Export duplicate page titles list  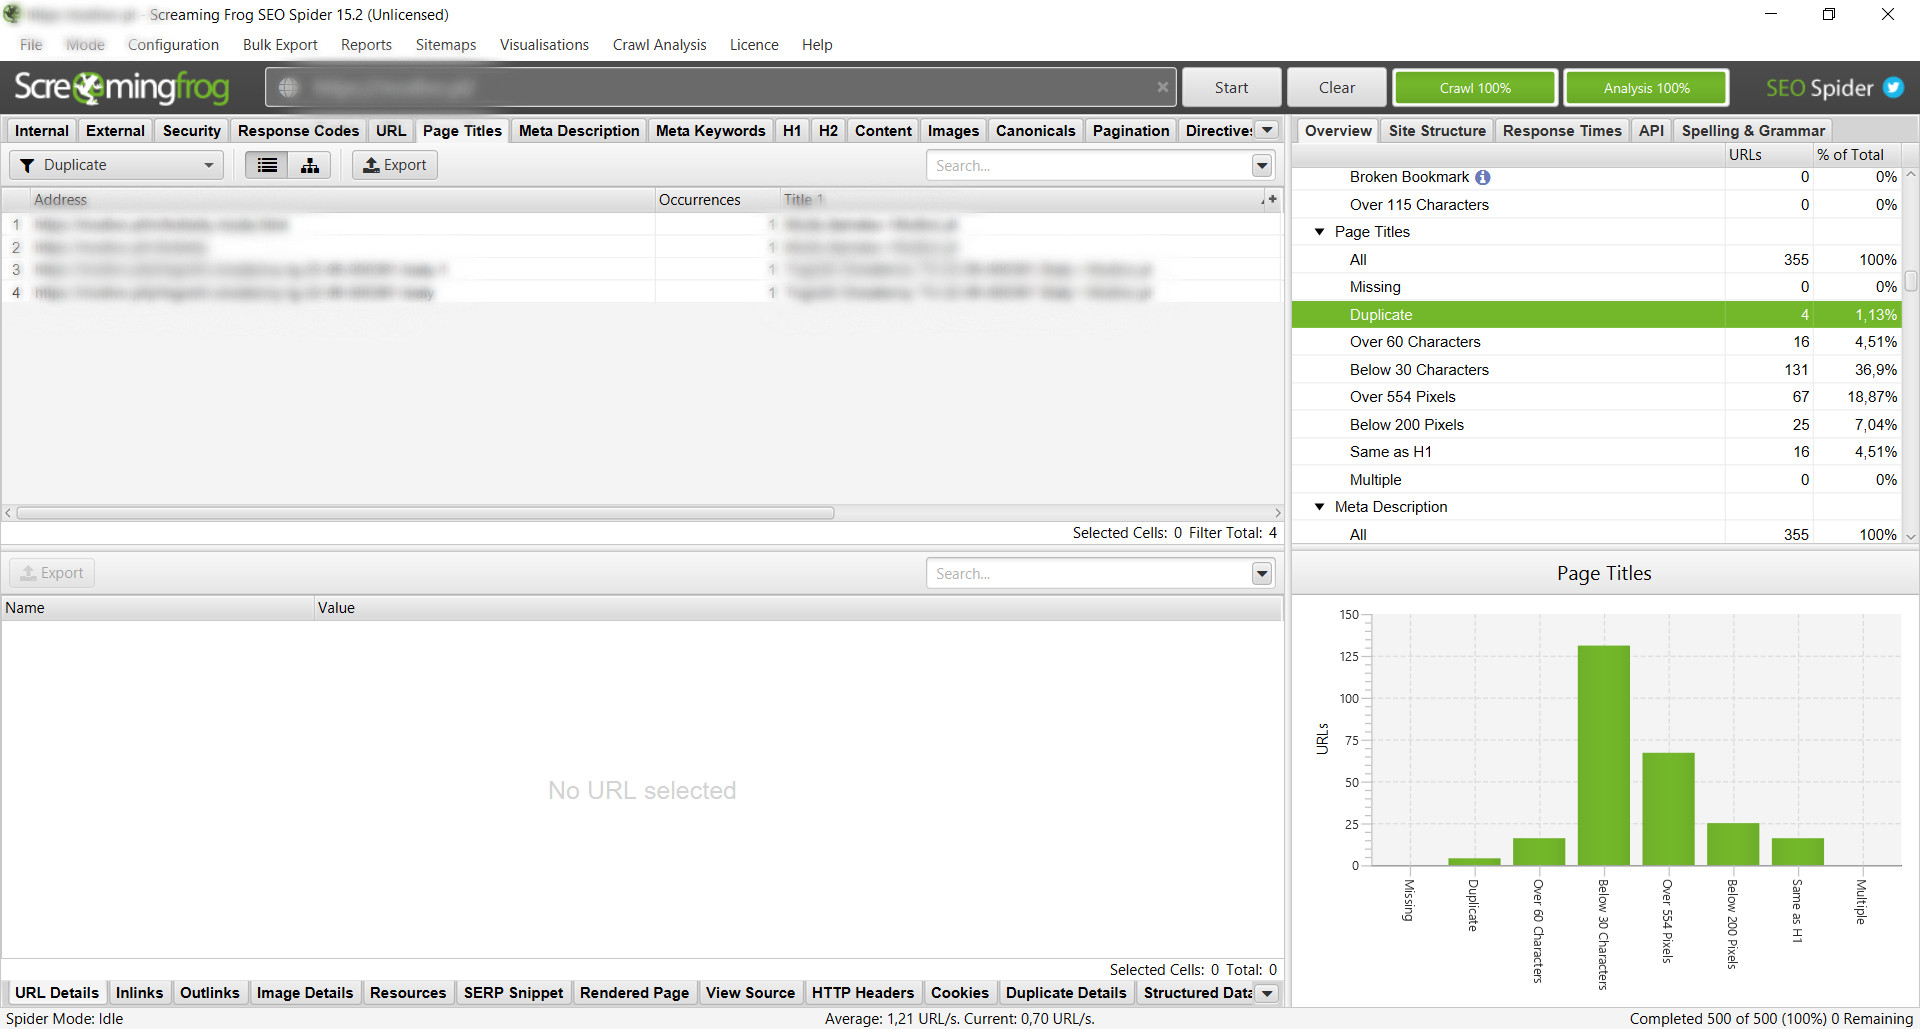(395, 165)
